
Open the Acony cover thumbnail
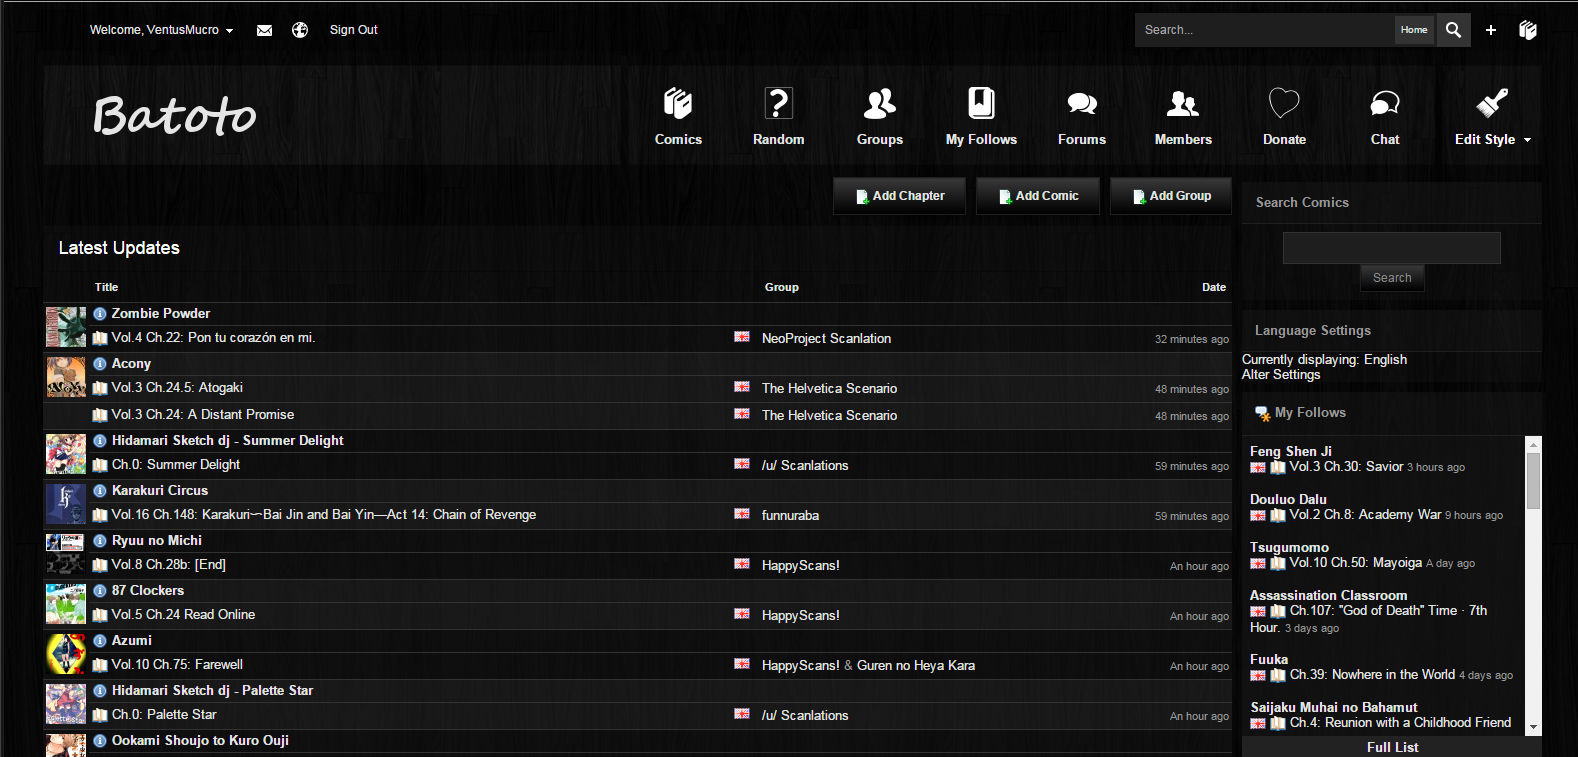tap(66, 377)
